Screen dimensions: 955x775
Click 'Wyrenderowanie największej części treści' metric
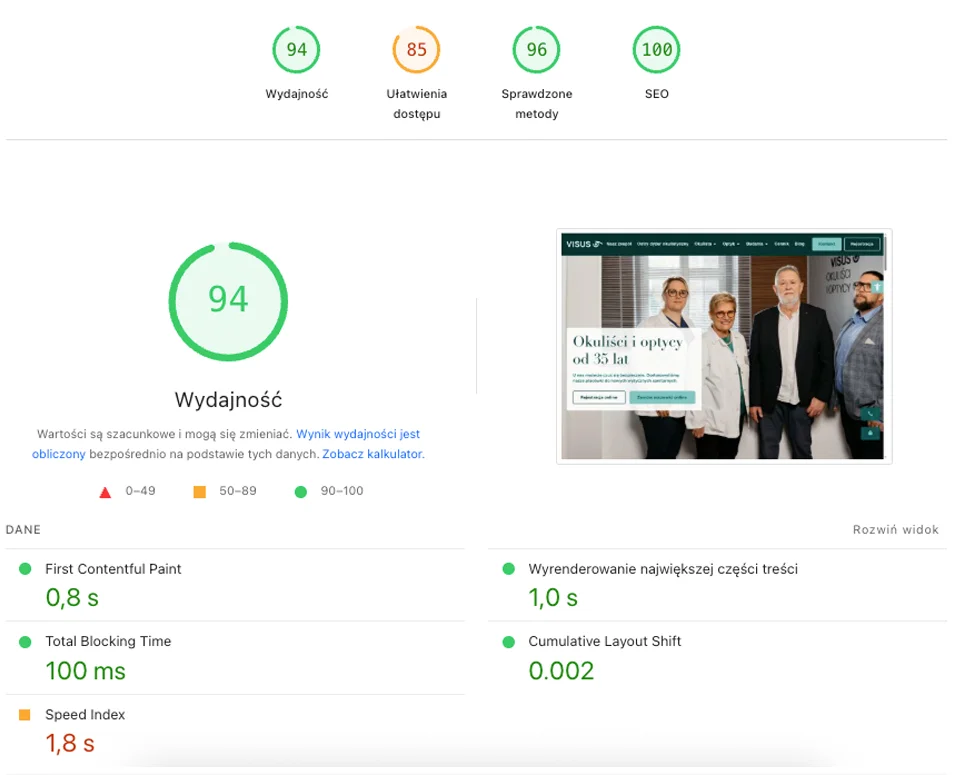662,569
